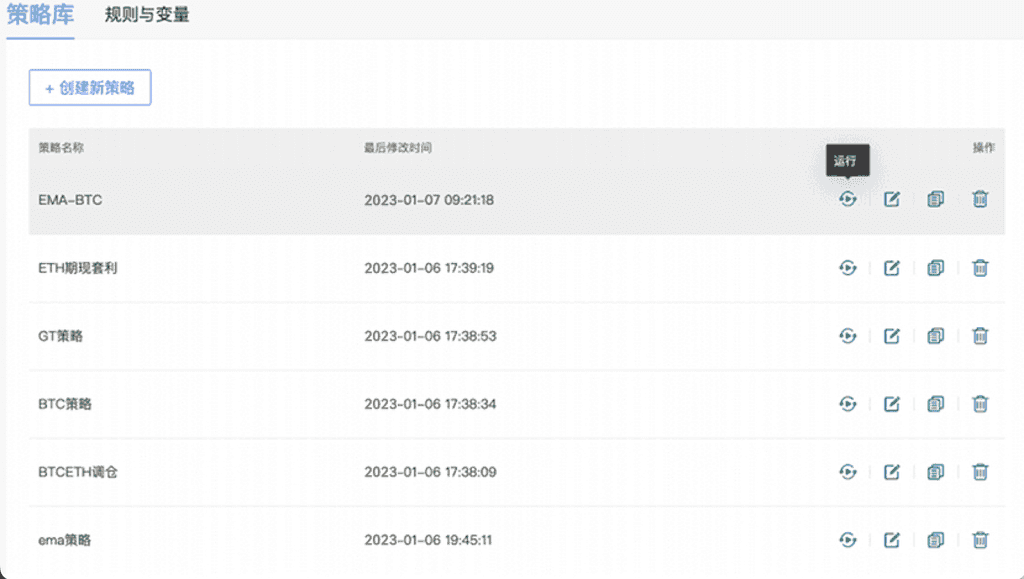Delete the EMA-BTC strategy

coord(980,199)
